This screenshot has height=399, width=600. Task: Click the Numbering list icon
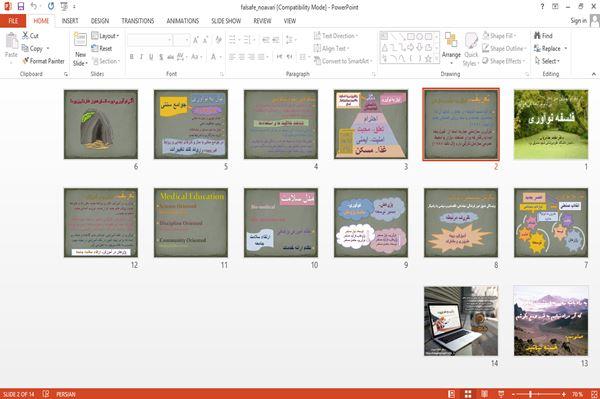pyautogui.click(x=248, y=40)
